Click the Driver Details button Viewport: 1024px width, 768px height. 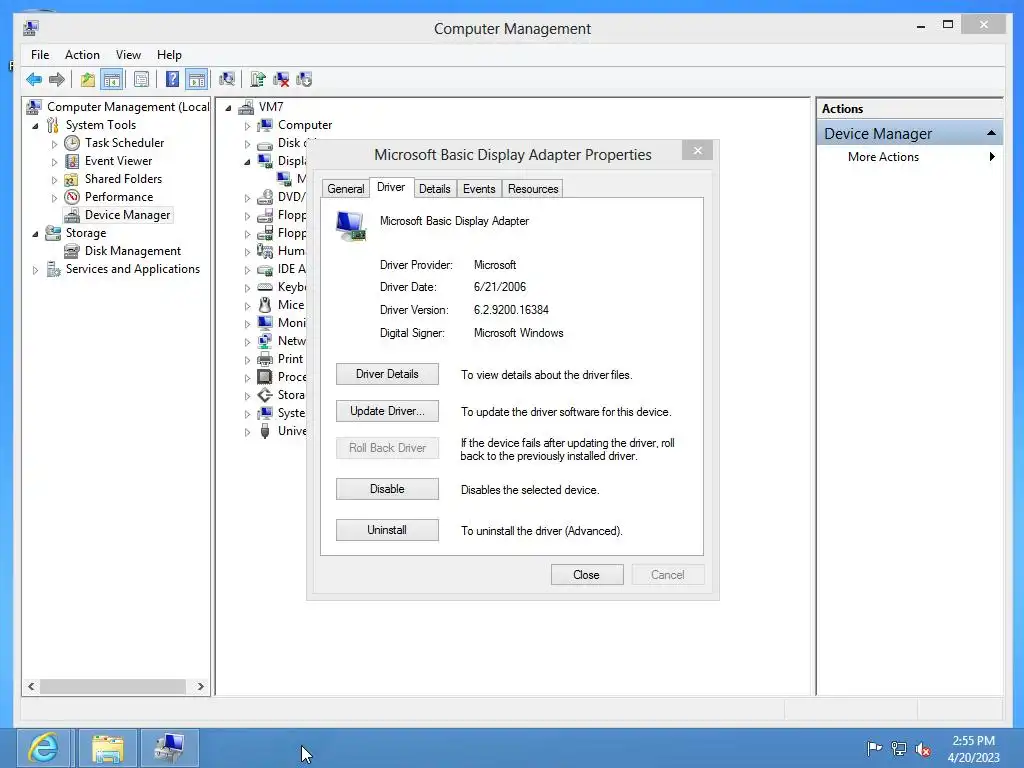point(387,374)
